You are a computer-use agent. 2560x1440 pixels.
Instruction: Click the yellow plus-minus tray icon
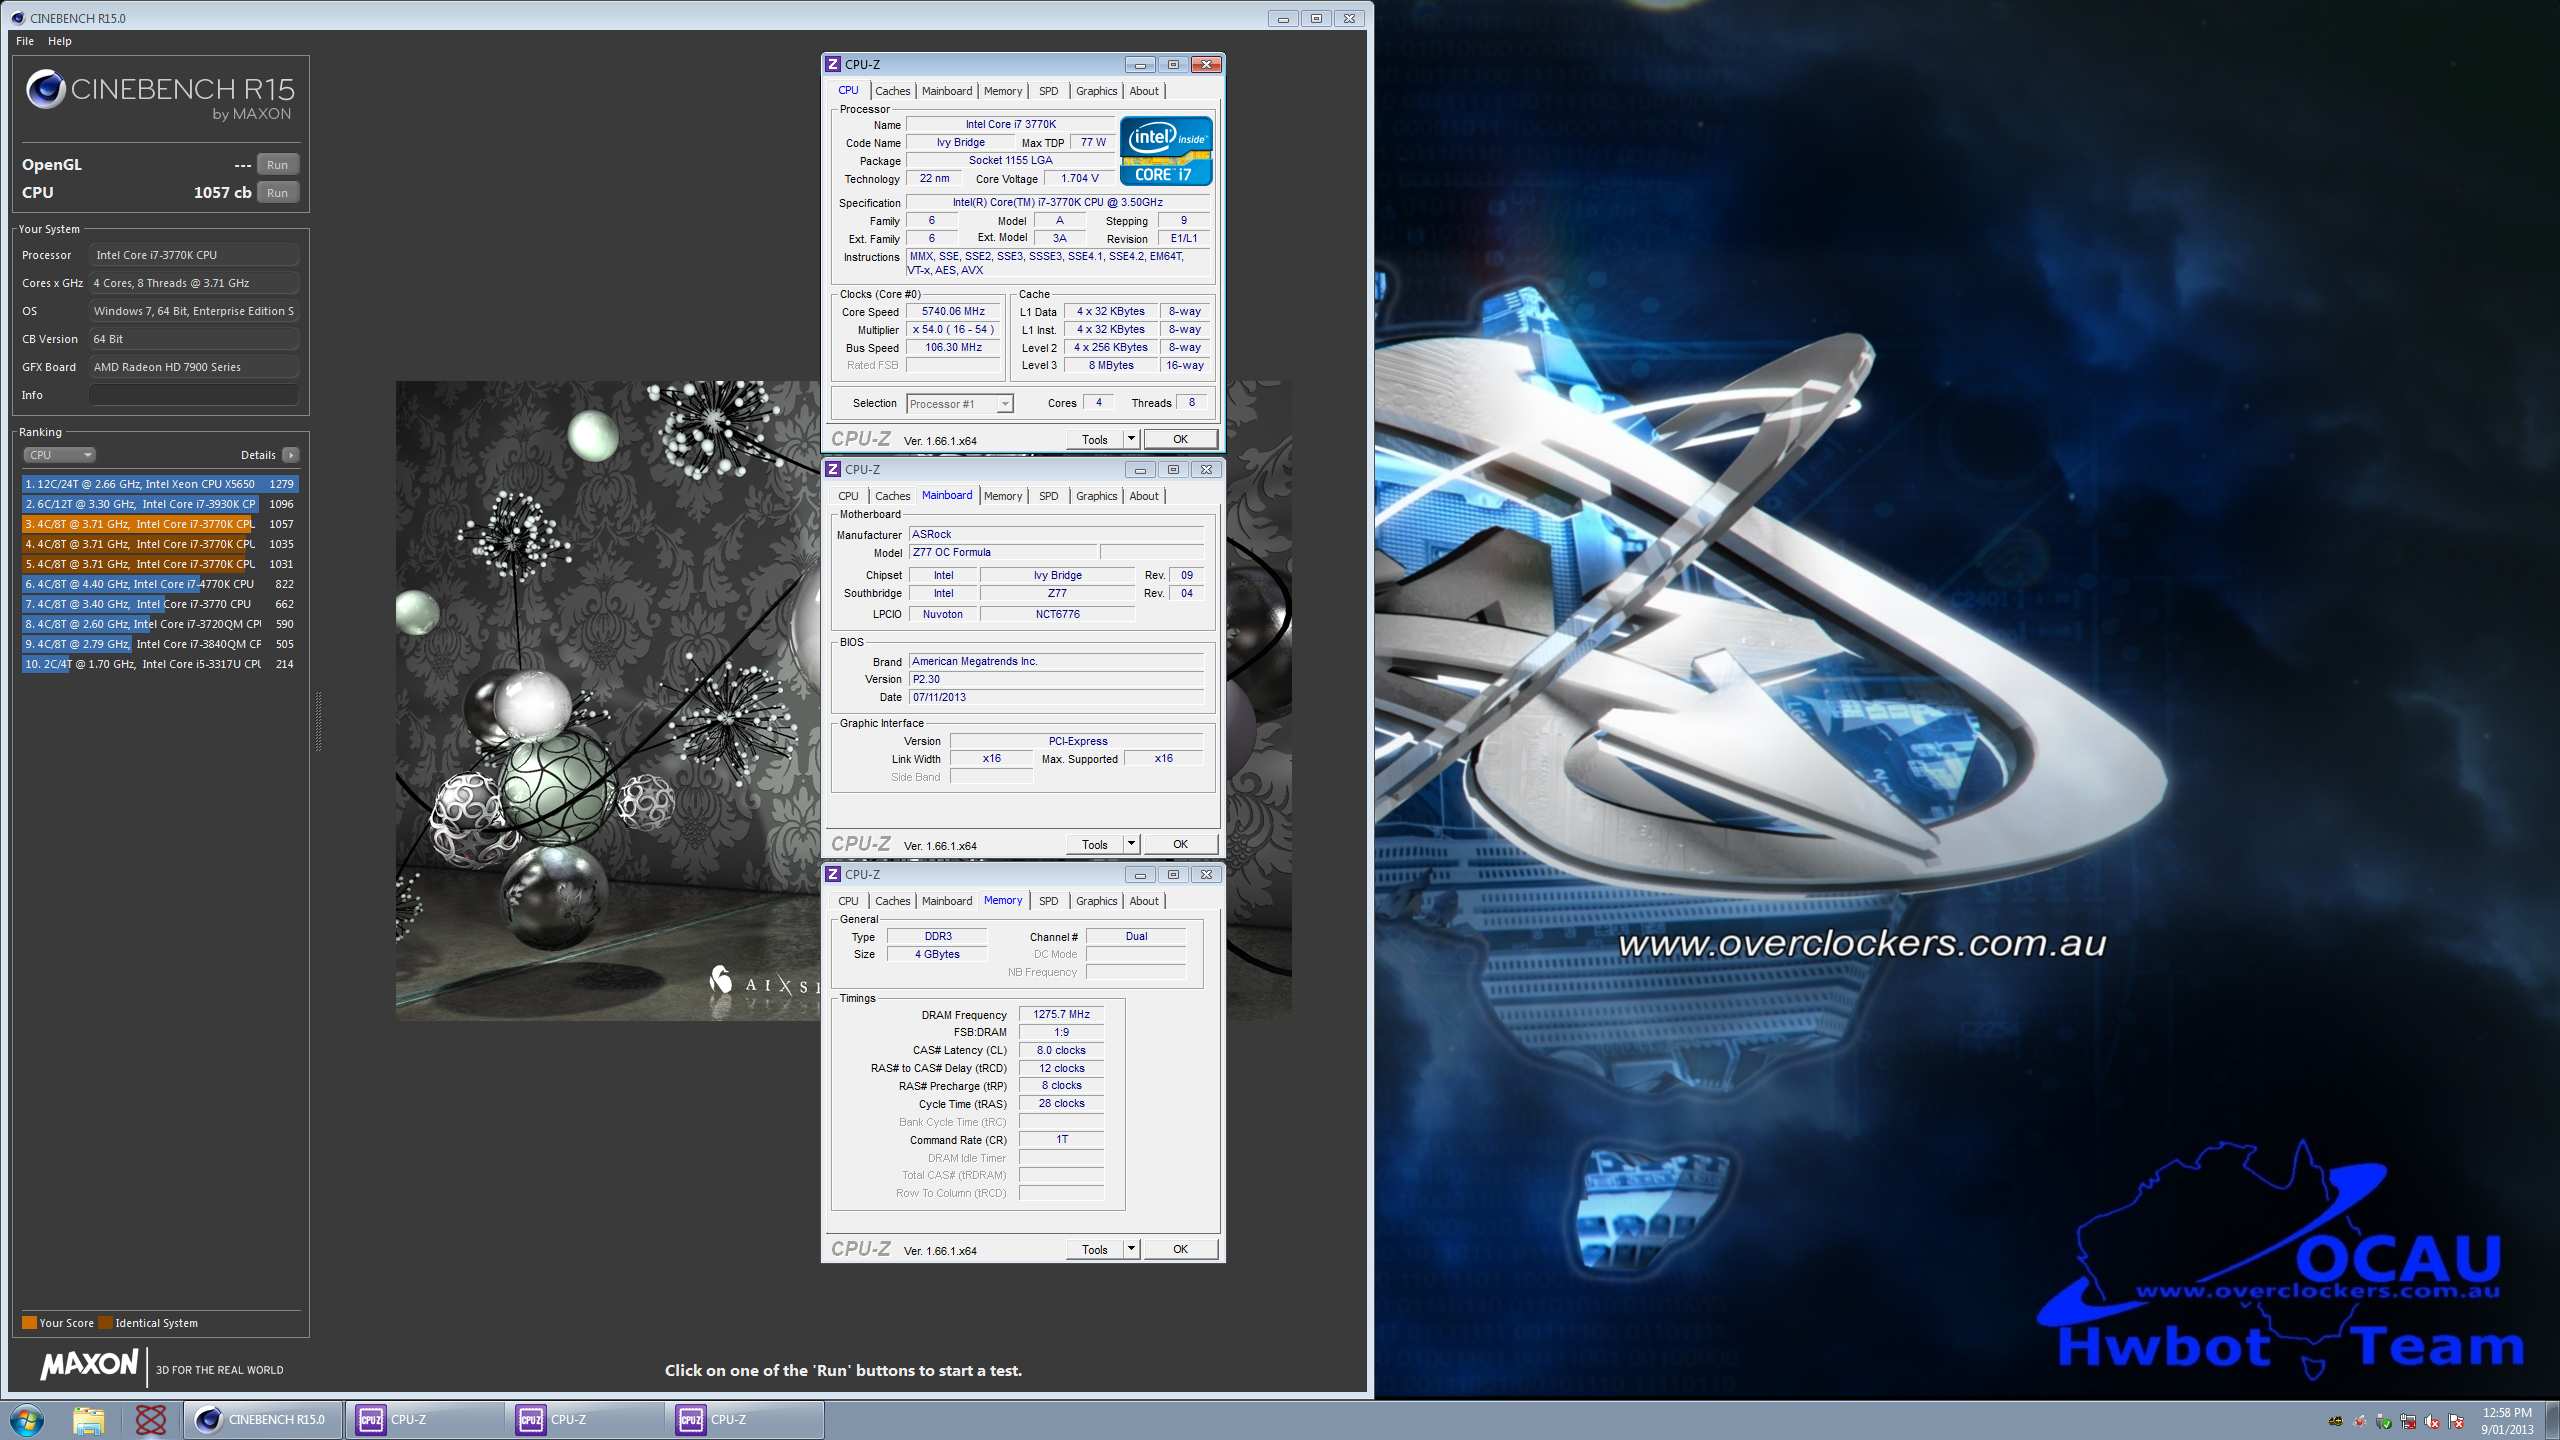(2336, 1421)
